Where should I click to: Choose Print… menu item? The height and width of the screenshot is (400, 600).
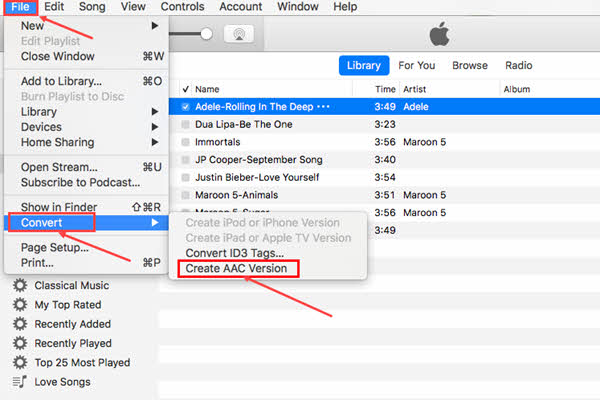tap(86, 263)
